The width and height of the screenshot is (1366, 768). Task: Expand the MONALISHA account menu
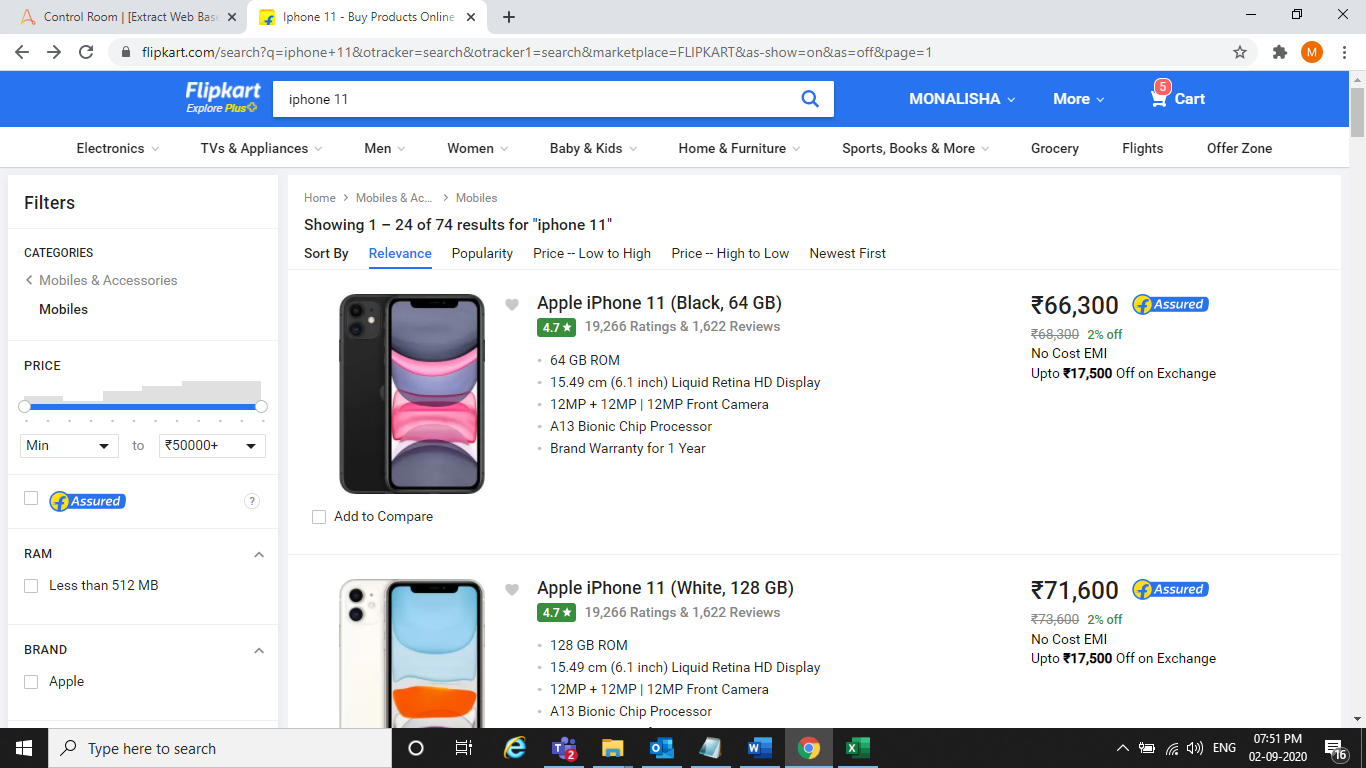961,99
